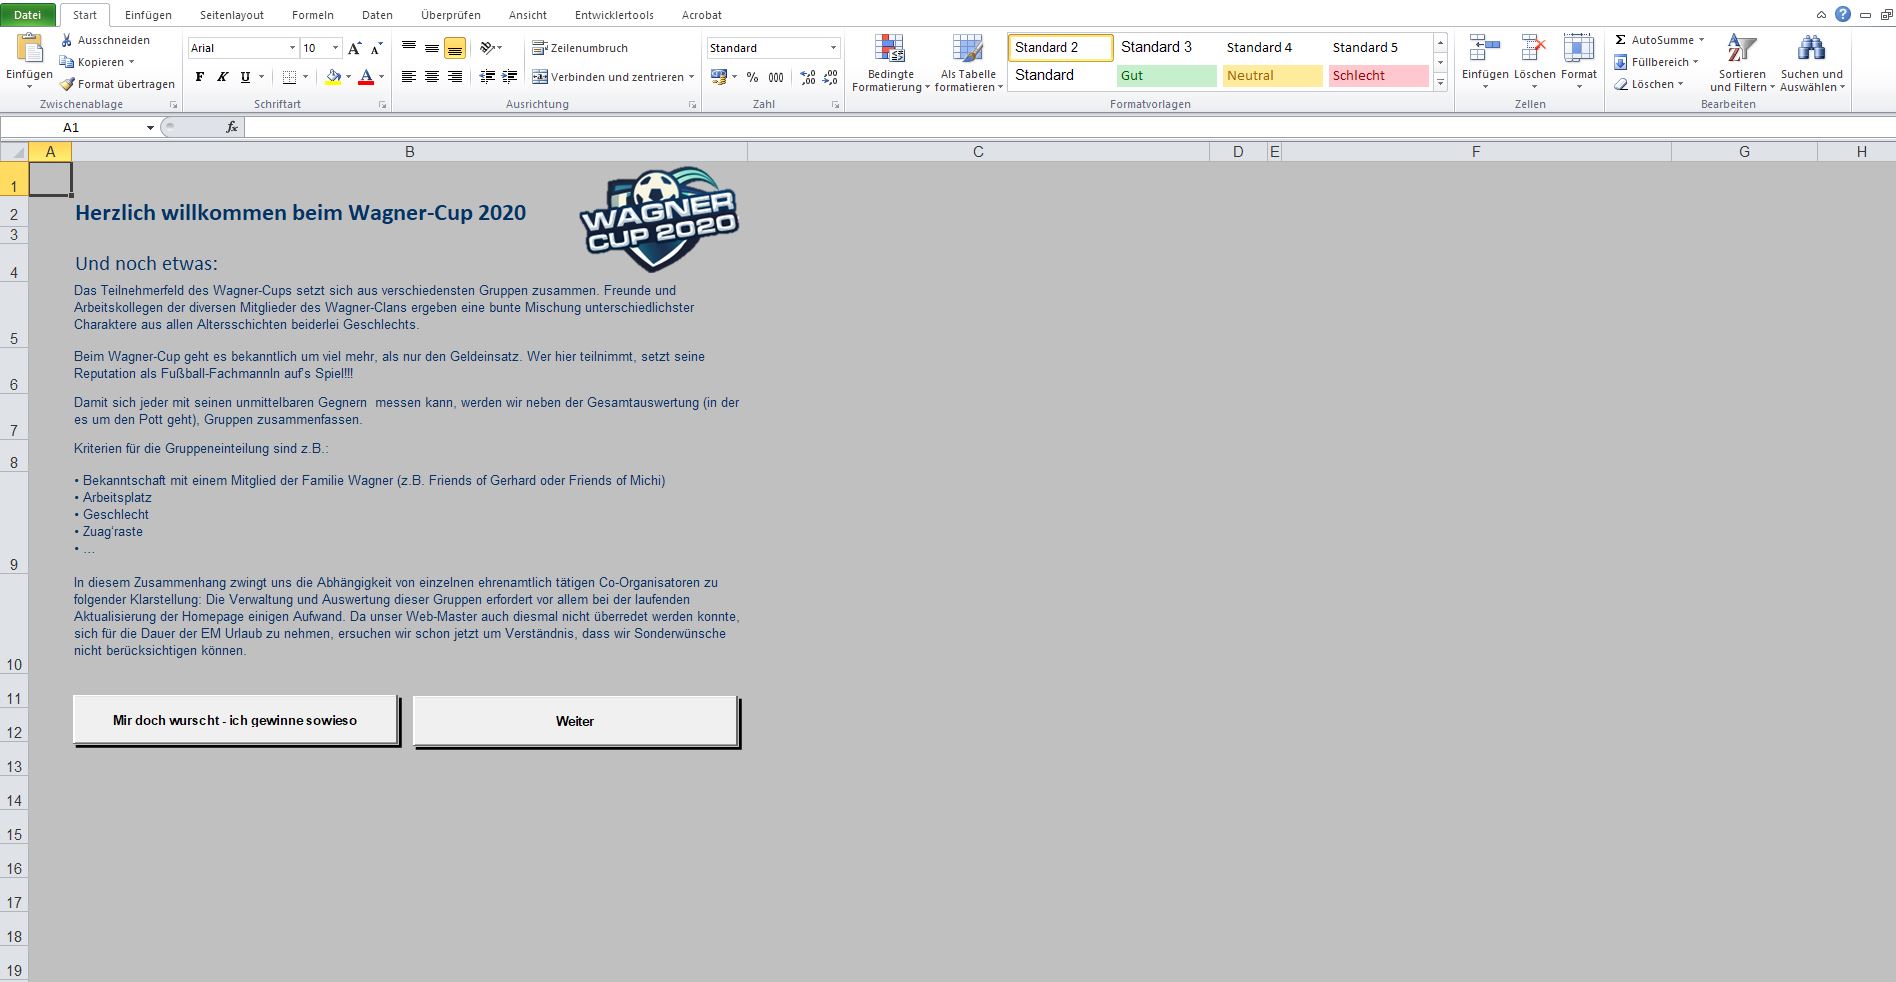This screenshot has width=1896, height=982.
Task: Open the font name Arial dropdown
Action: 292,48
